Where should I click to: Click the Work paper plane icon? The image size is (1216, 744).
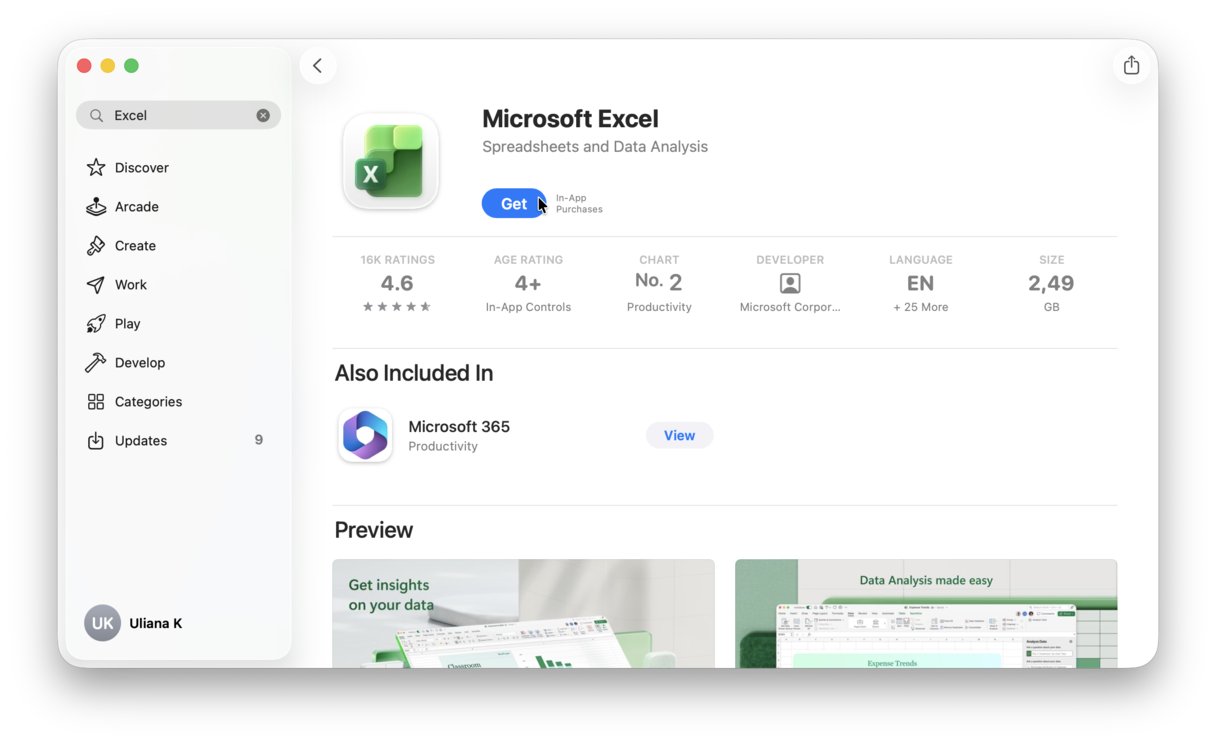[96, 284]
